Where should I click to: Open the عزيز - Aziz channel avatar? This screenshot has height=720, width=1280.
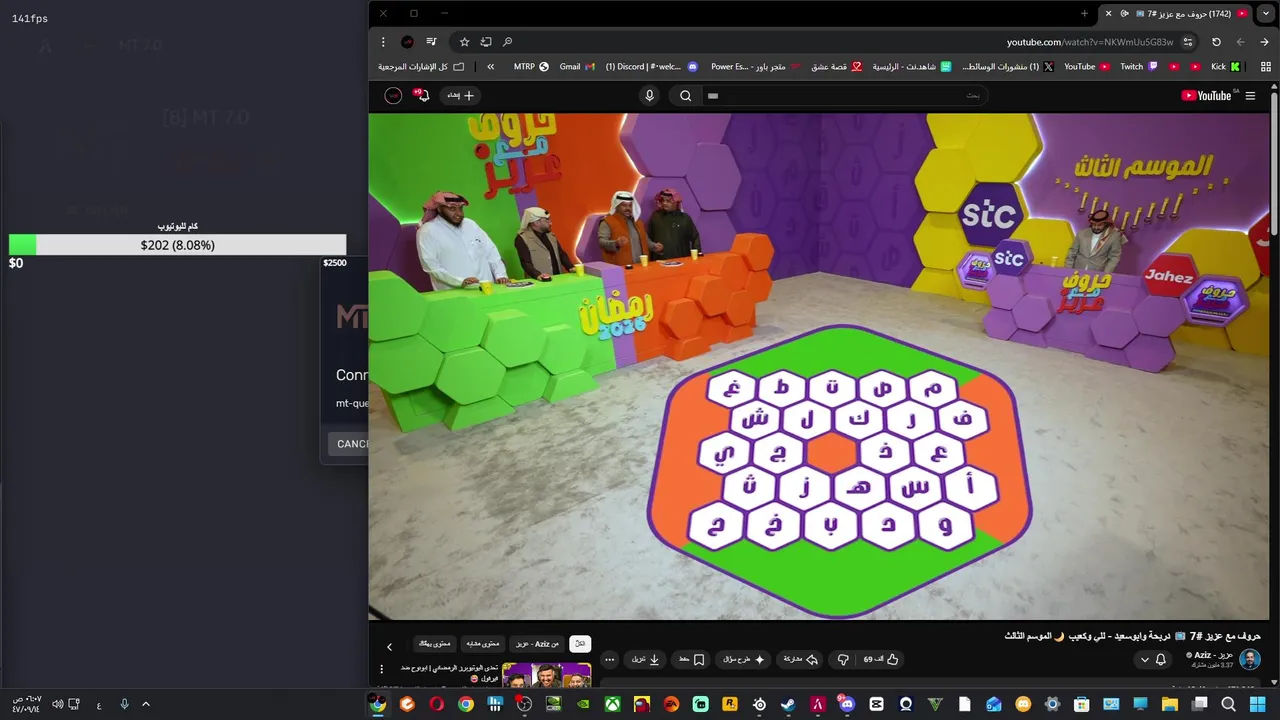pyautogui.click(x=1250, y=659)
